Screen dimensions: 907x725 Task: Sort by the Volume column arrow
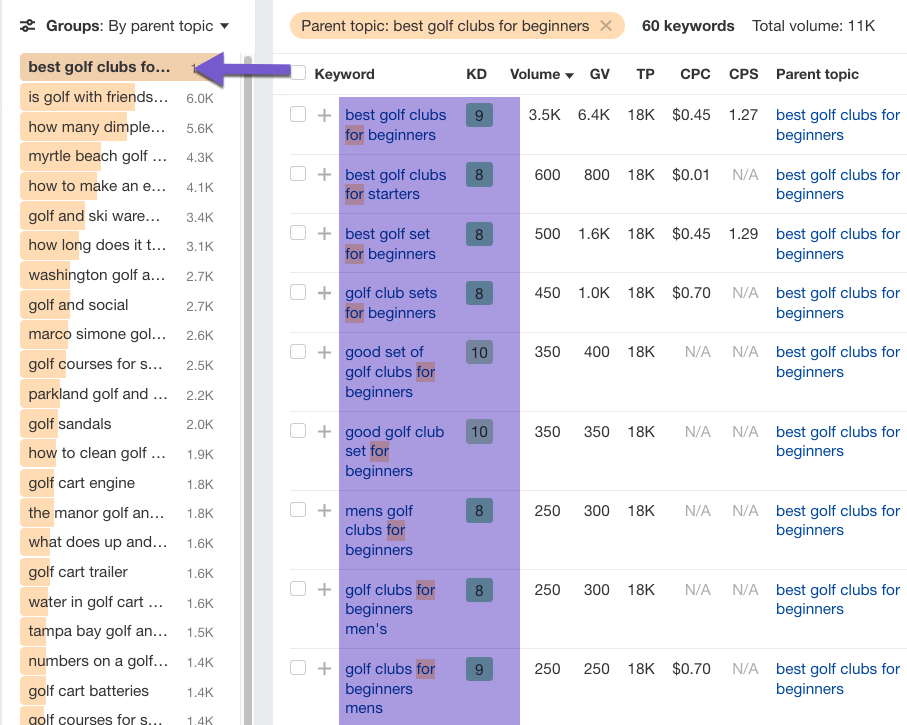point(569,75)
